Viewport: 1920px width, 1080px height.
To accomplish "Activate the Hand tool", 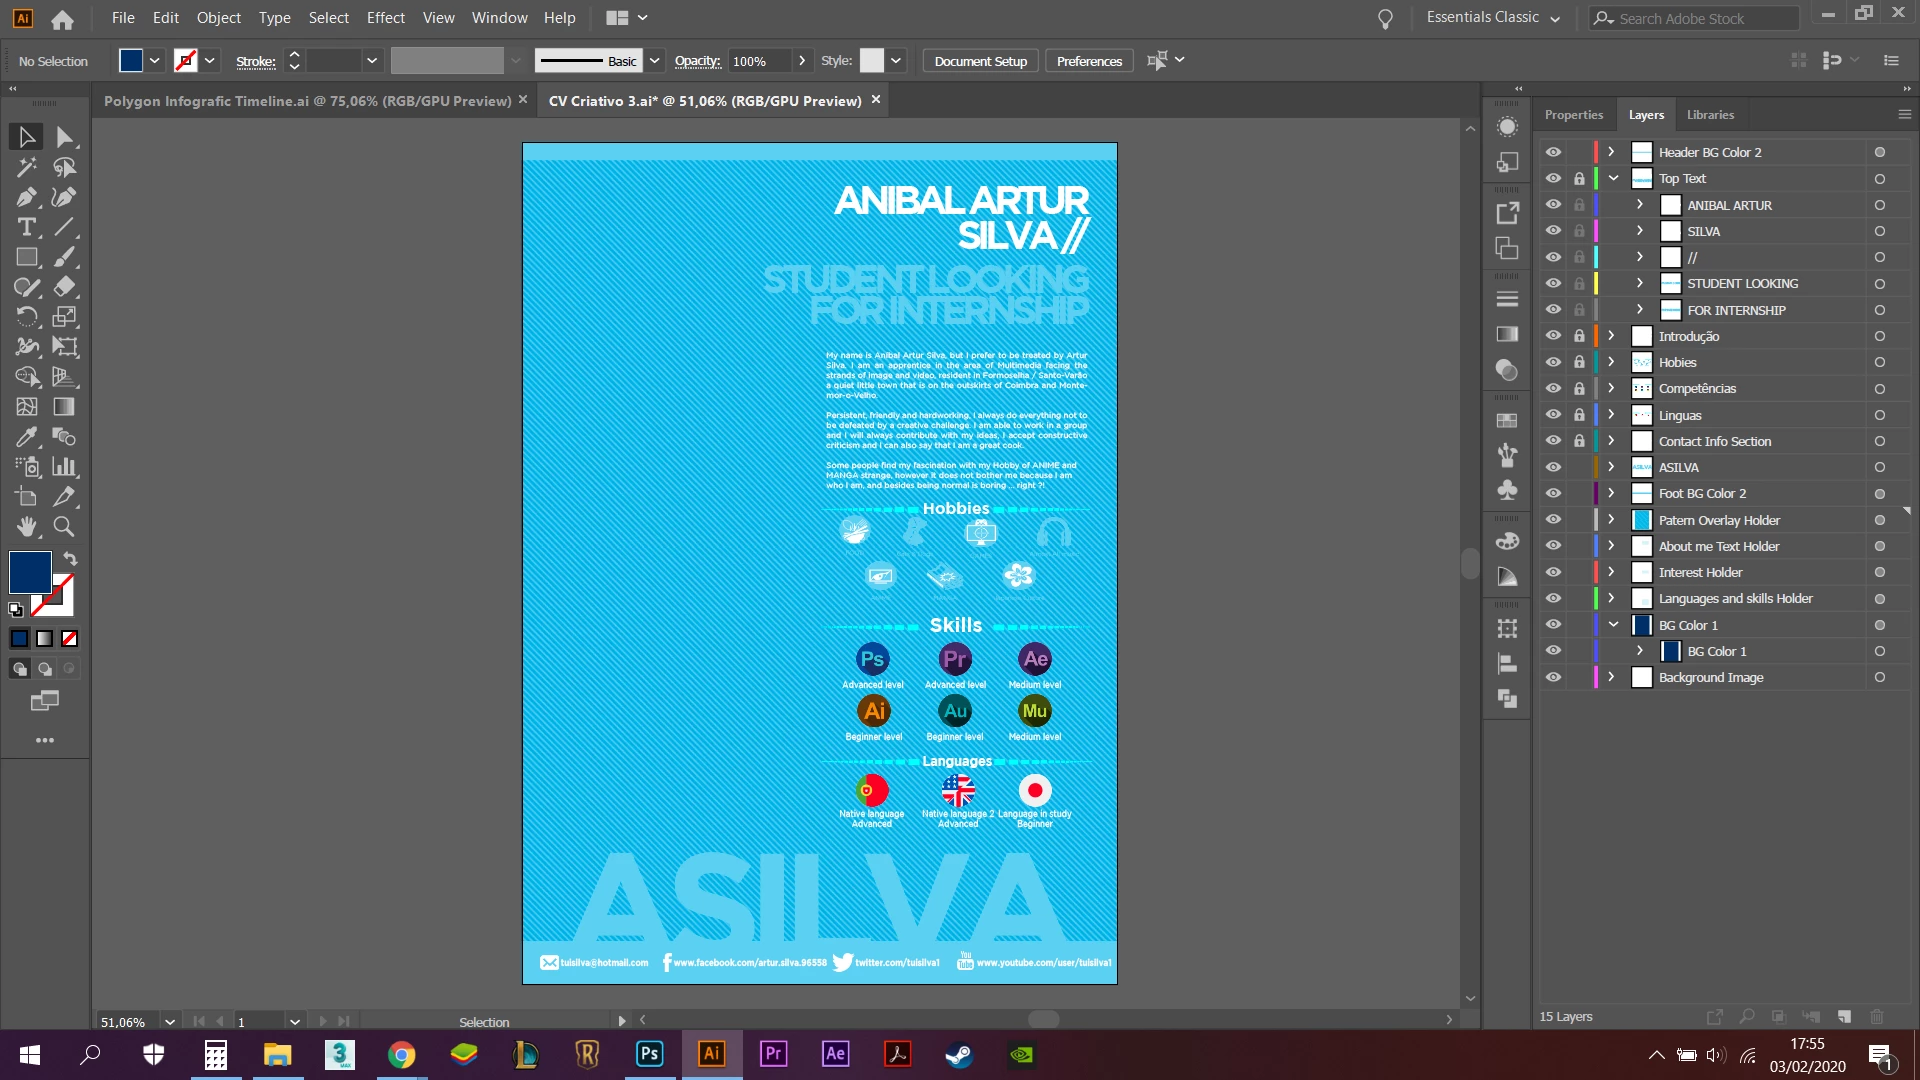I will tap(26, 527).
